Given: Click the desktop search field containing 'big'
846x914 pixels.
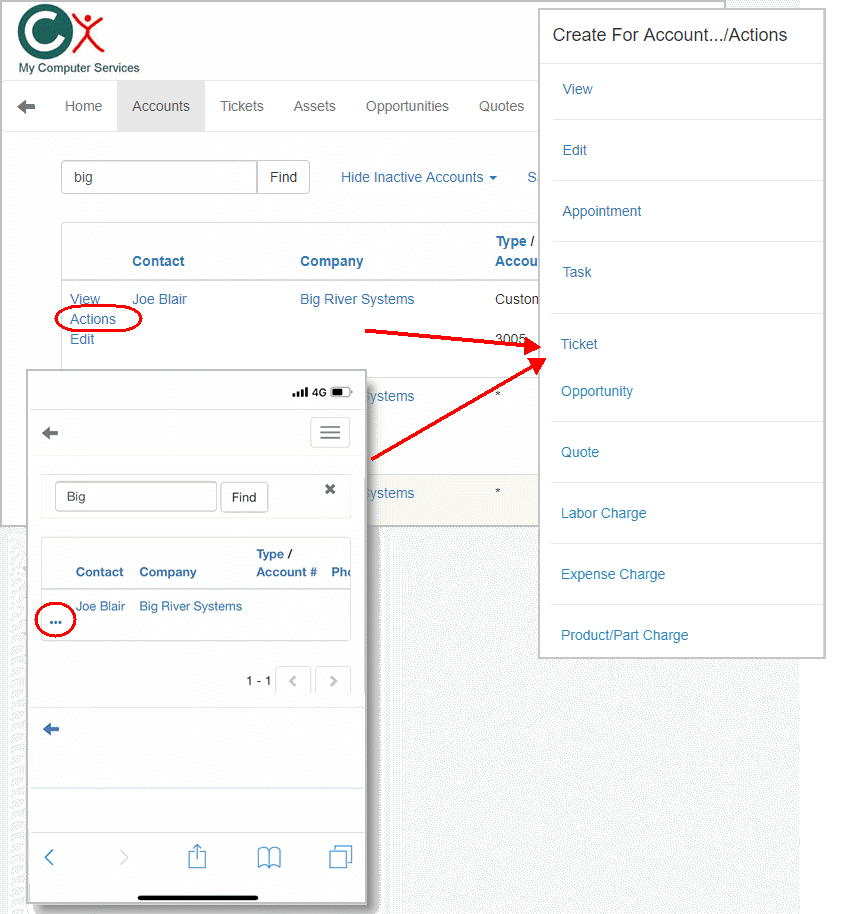Looking at the screenshot, I should [x=159, y=177].
